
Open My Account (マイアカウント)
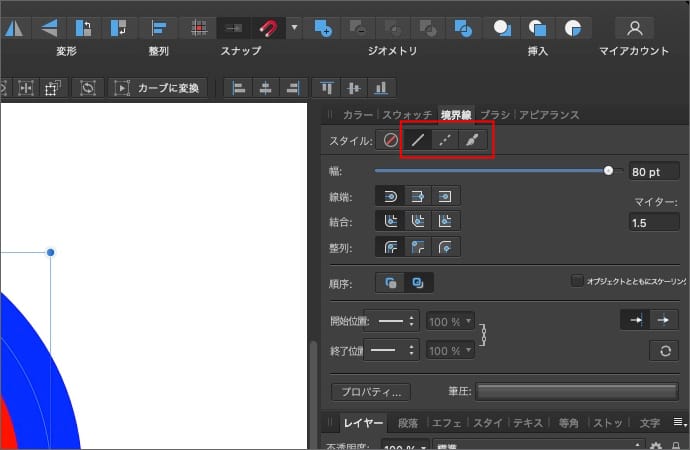[x=633, y=27]
